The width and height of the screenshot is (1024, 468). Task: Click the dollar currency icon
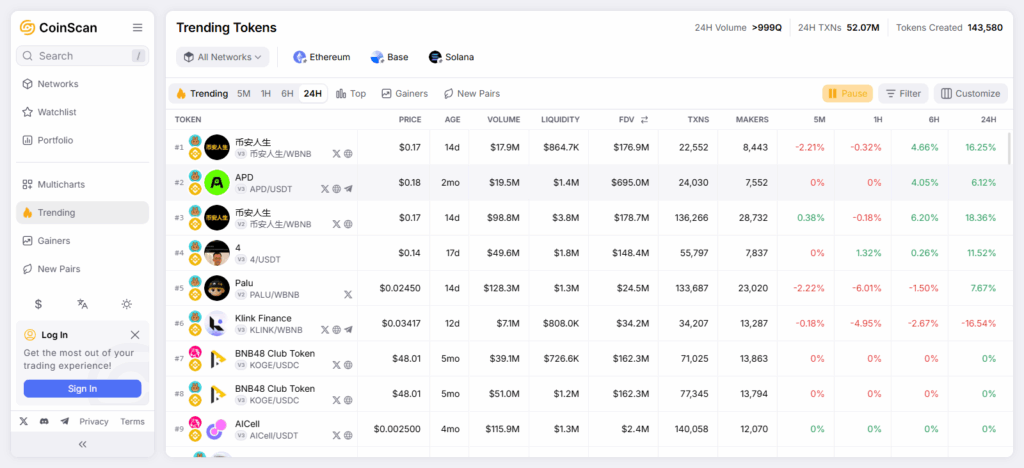[x=39, y=304]
